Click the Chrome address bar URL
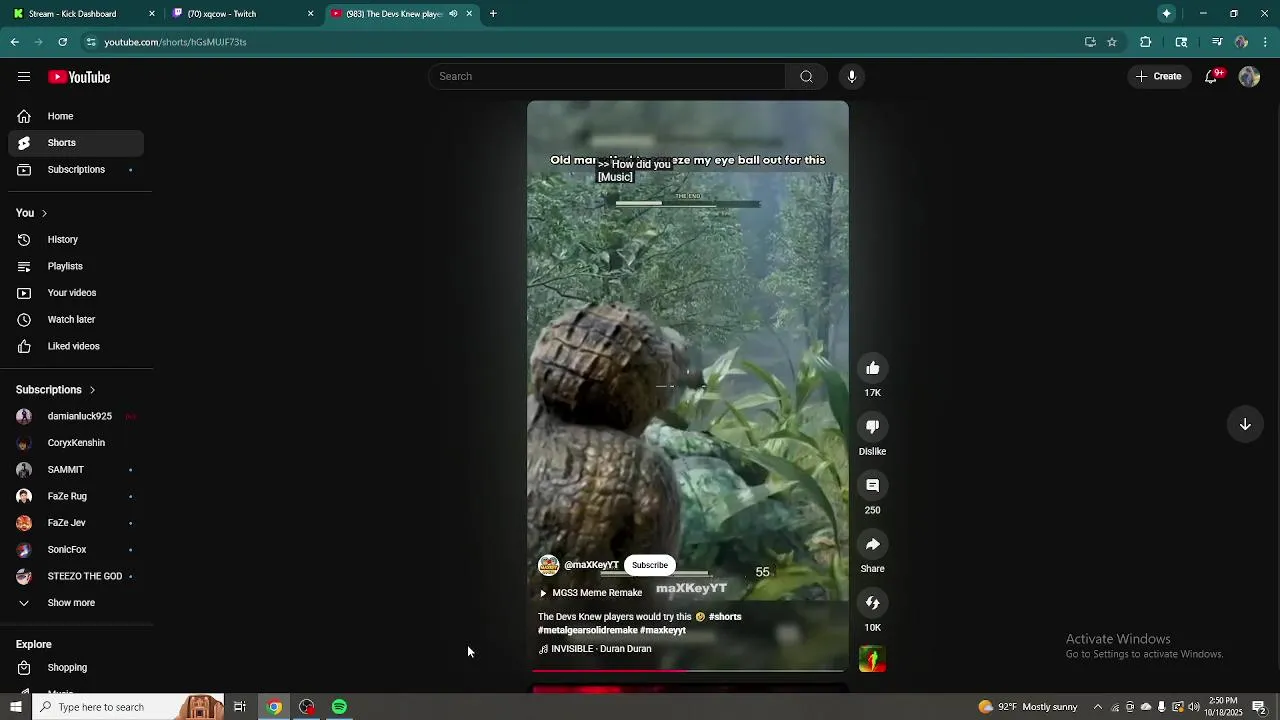The height and width of the screenshot is (720, 1280). 175,42
